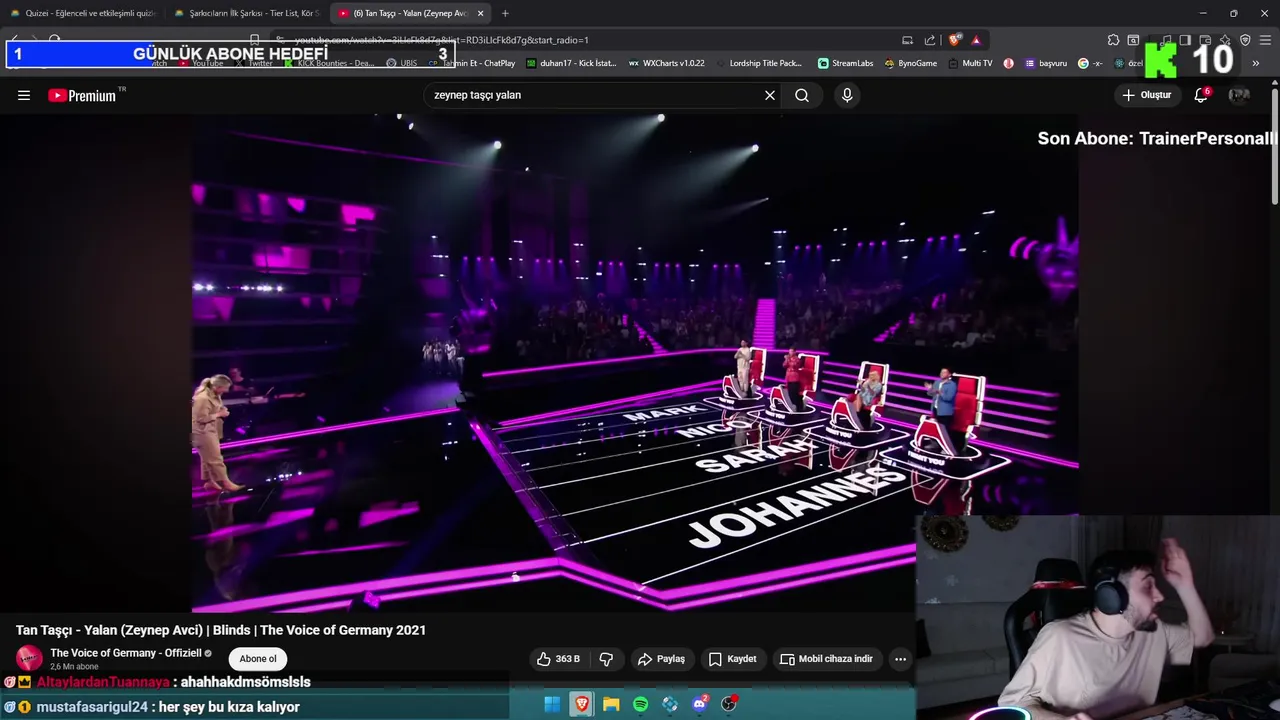Viewport: 1280px width, 720px height.
Task: Save the video with Kaydet
Action: coord(732,659)
